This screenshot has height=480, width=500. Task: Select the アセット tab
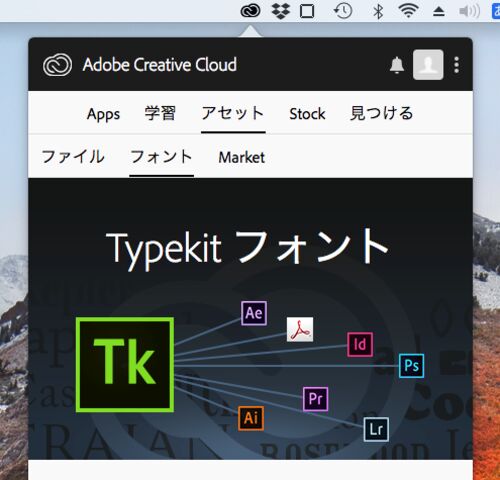point(233,113)
